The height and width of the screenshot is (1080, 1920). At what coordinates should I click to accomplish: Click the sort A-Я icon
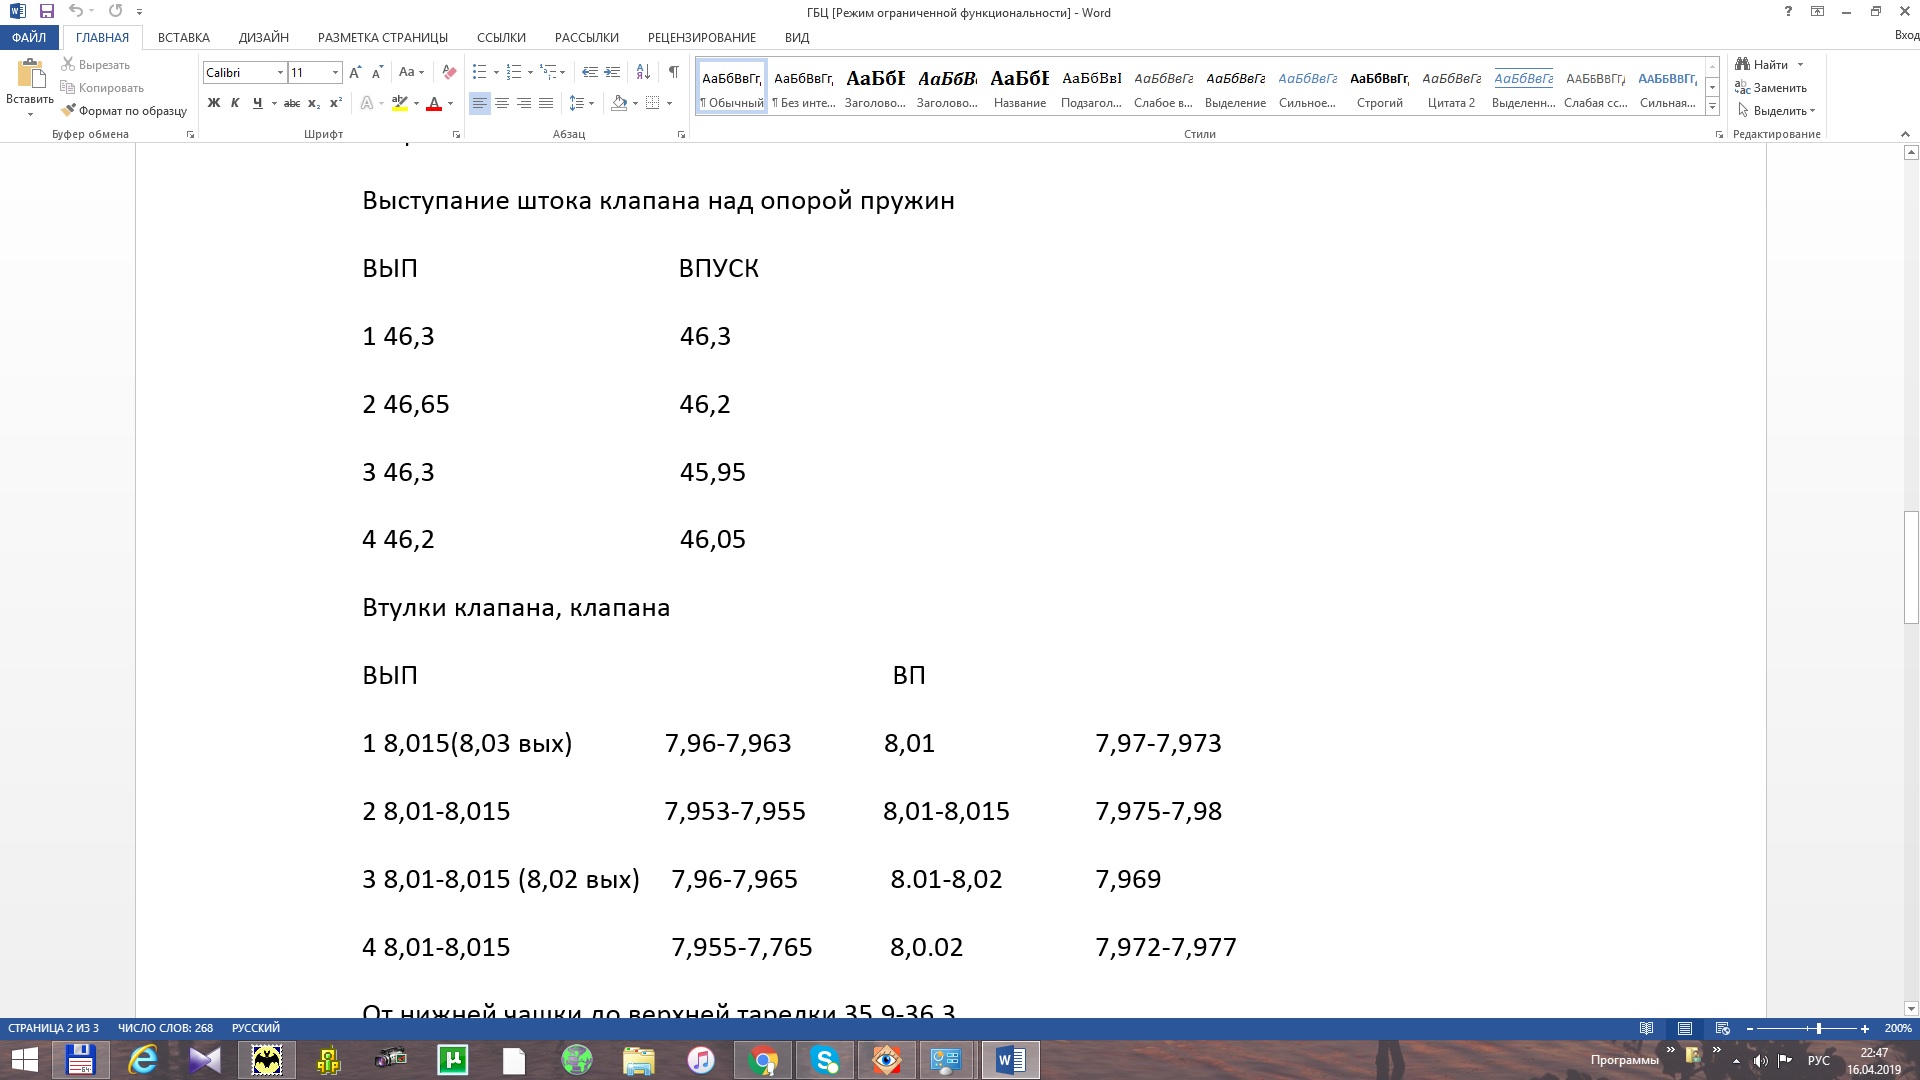click(x=643, y=72)
